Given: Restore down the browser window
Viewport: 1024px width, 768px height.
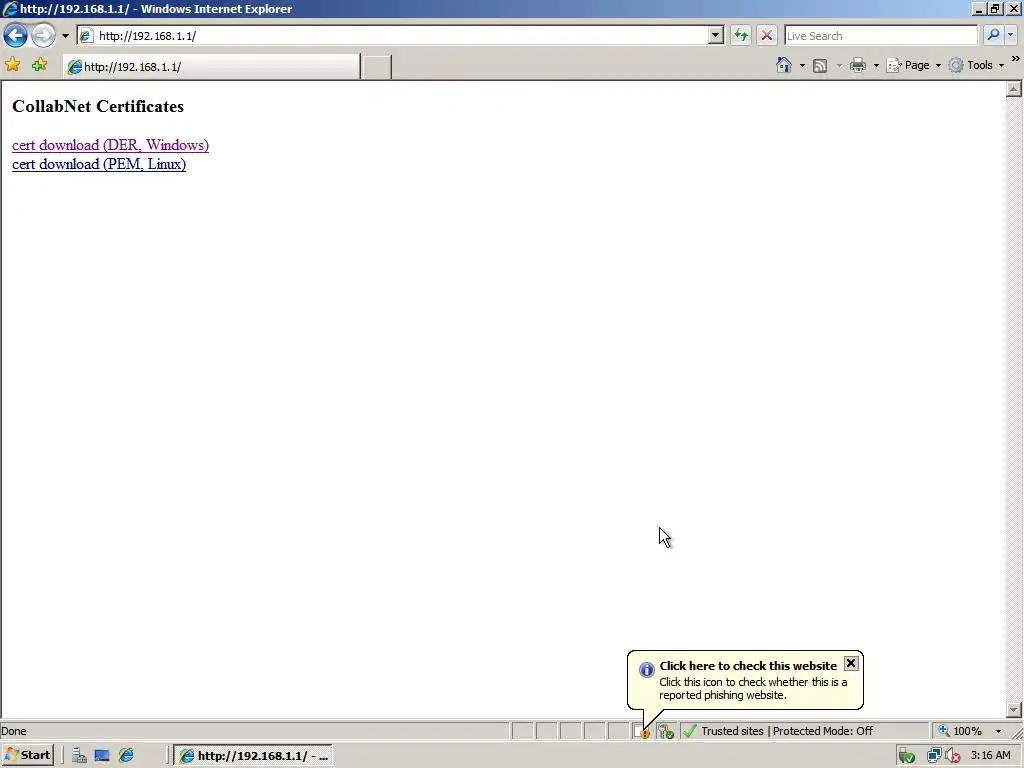Looking at the screenshot, I should 995,8.
